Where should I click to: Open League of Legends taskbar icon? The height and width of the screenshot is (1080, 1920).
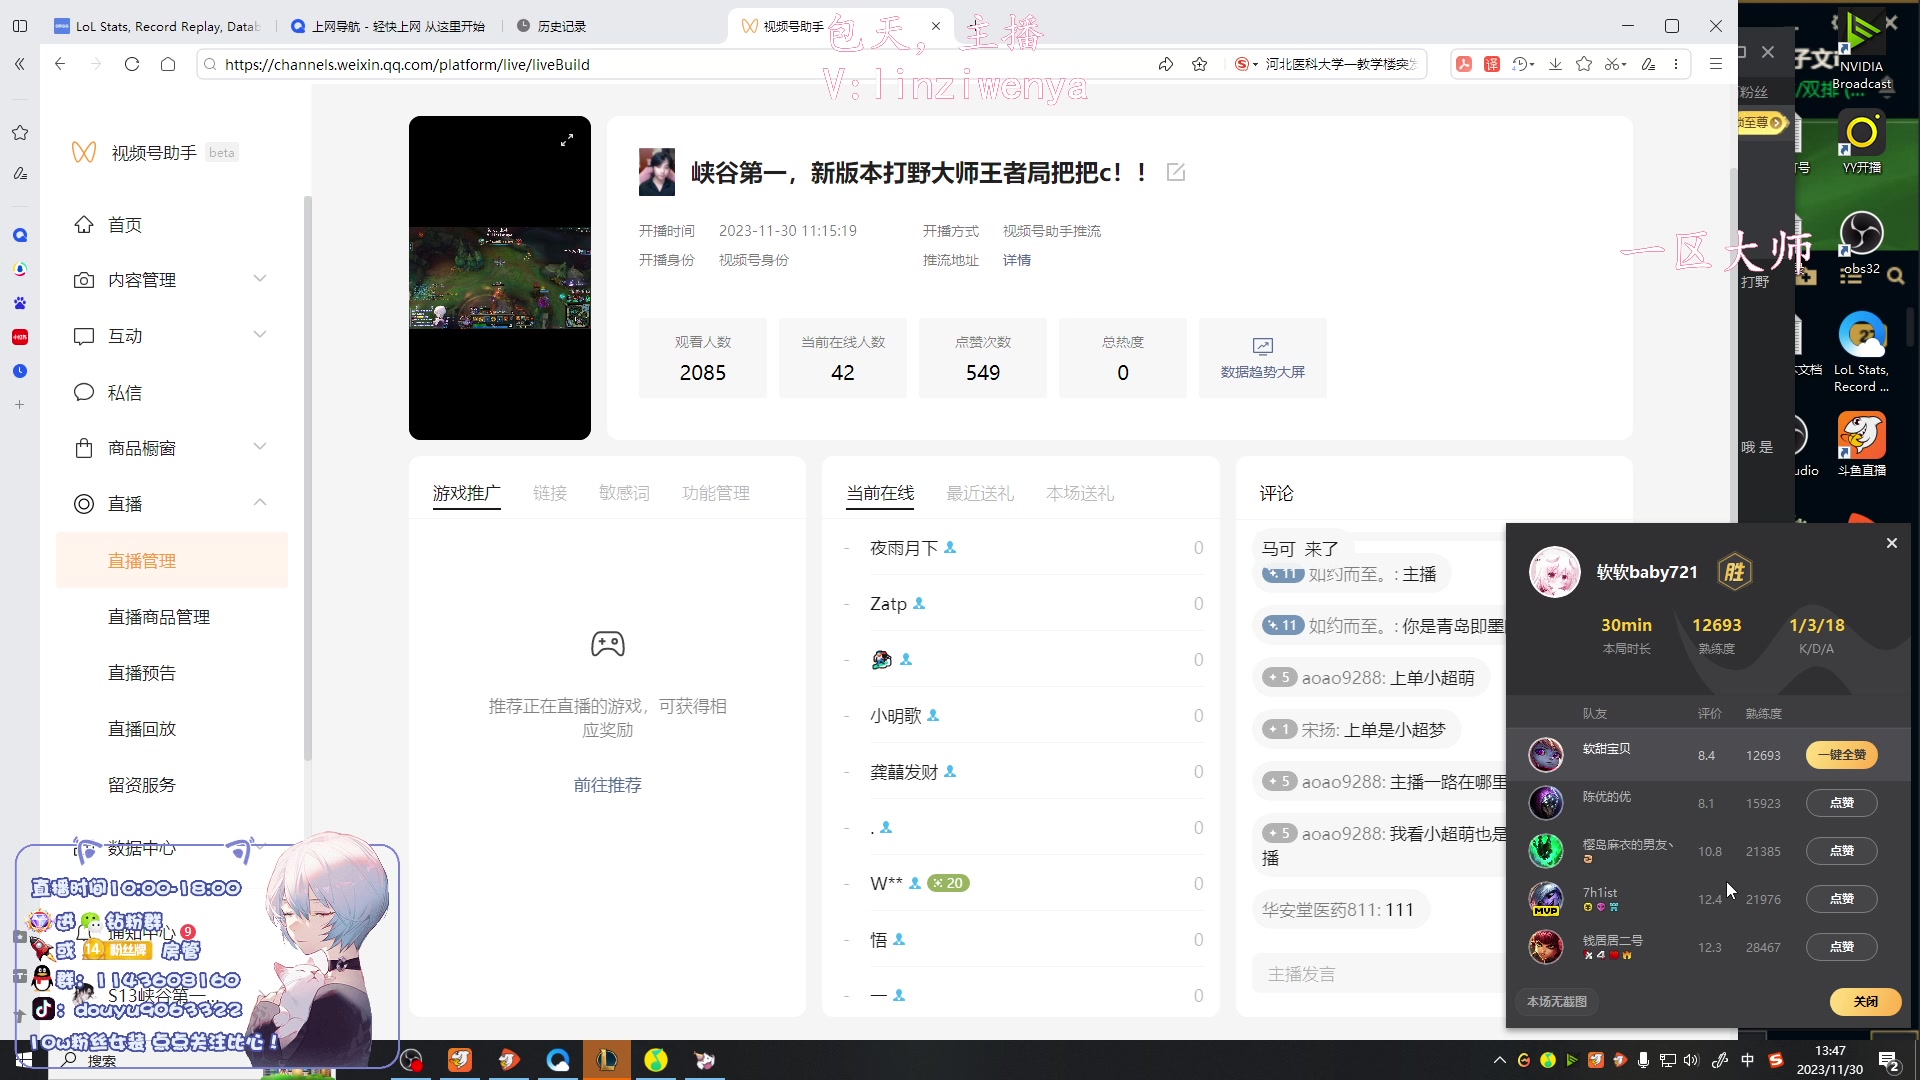point(607,1060)
